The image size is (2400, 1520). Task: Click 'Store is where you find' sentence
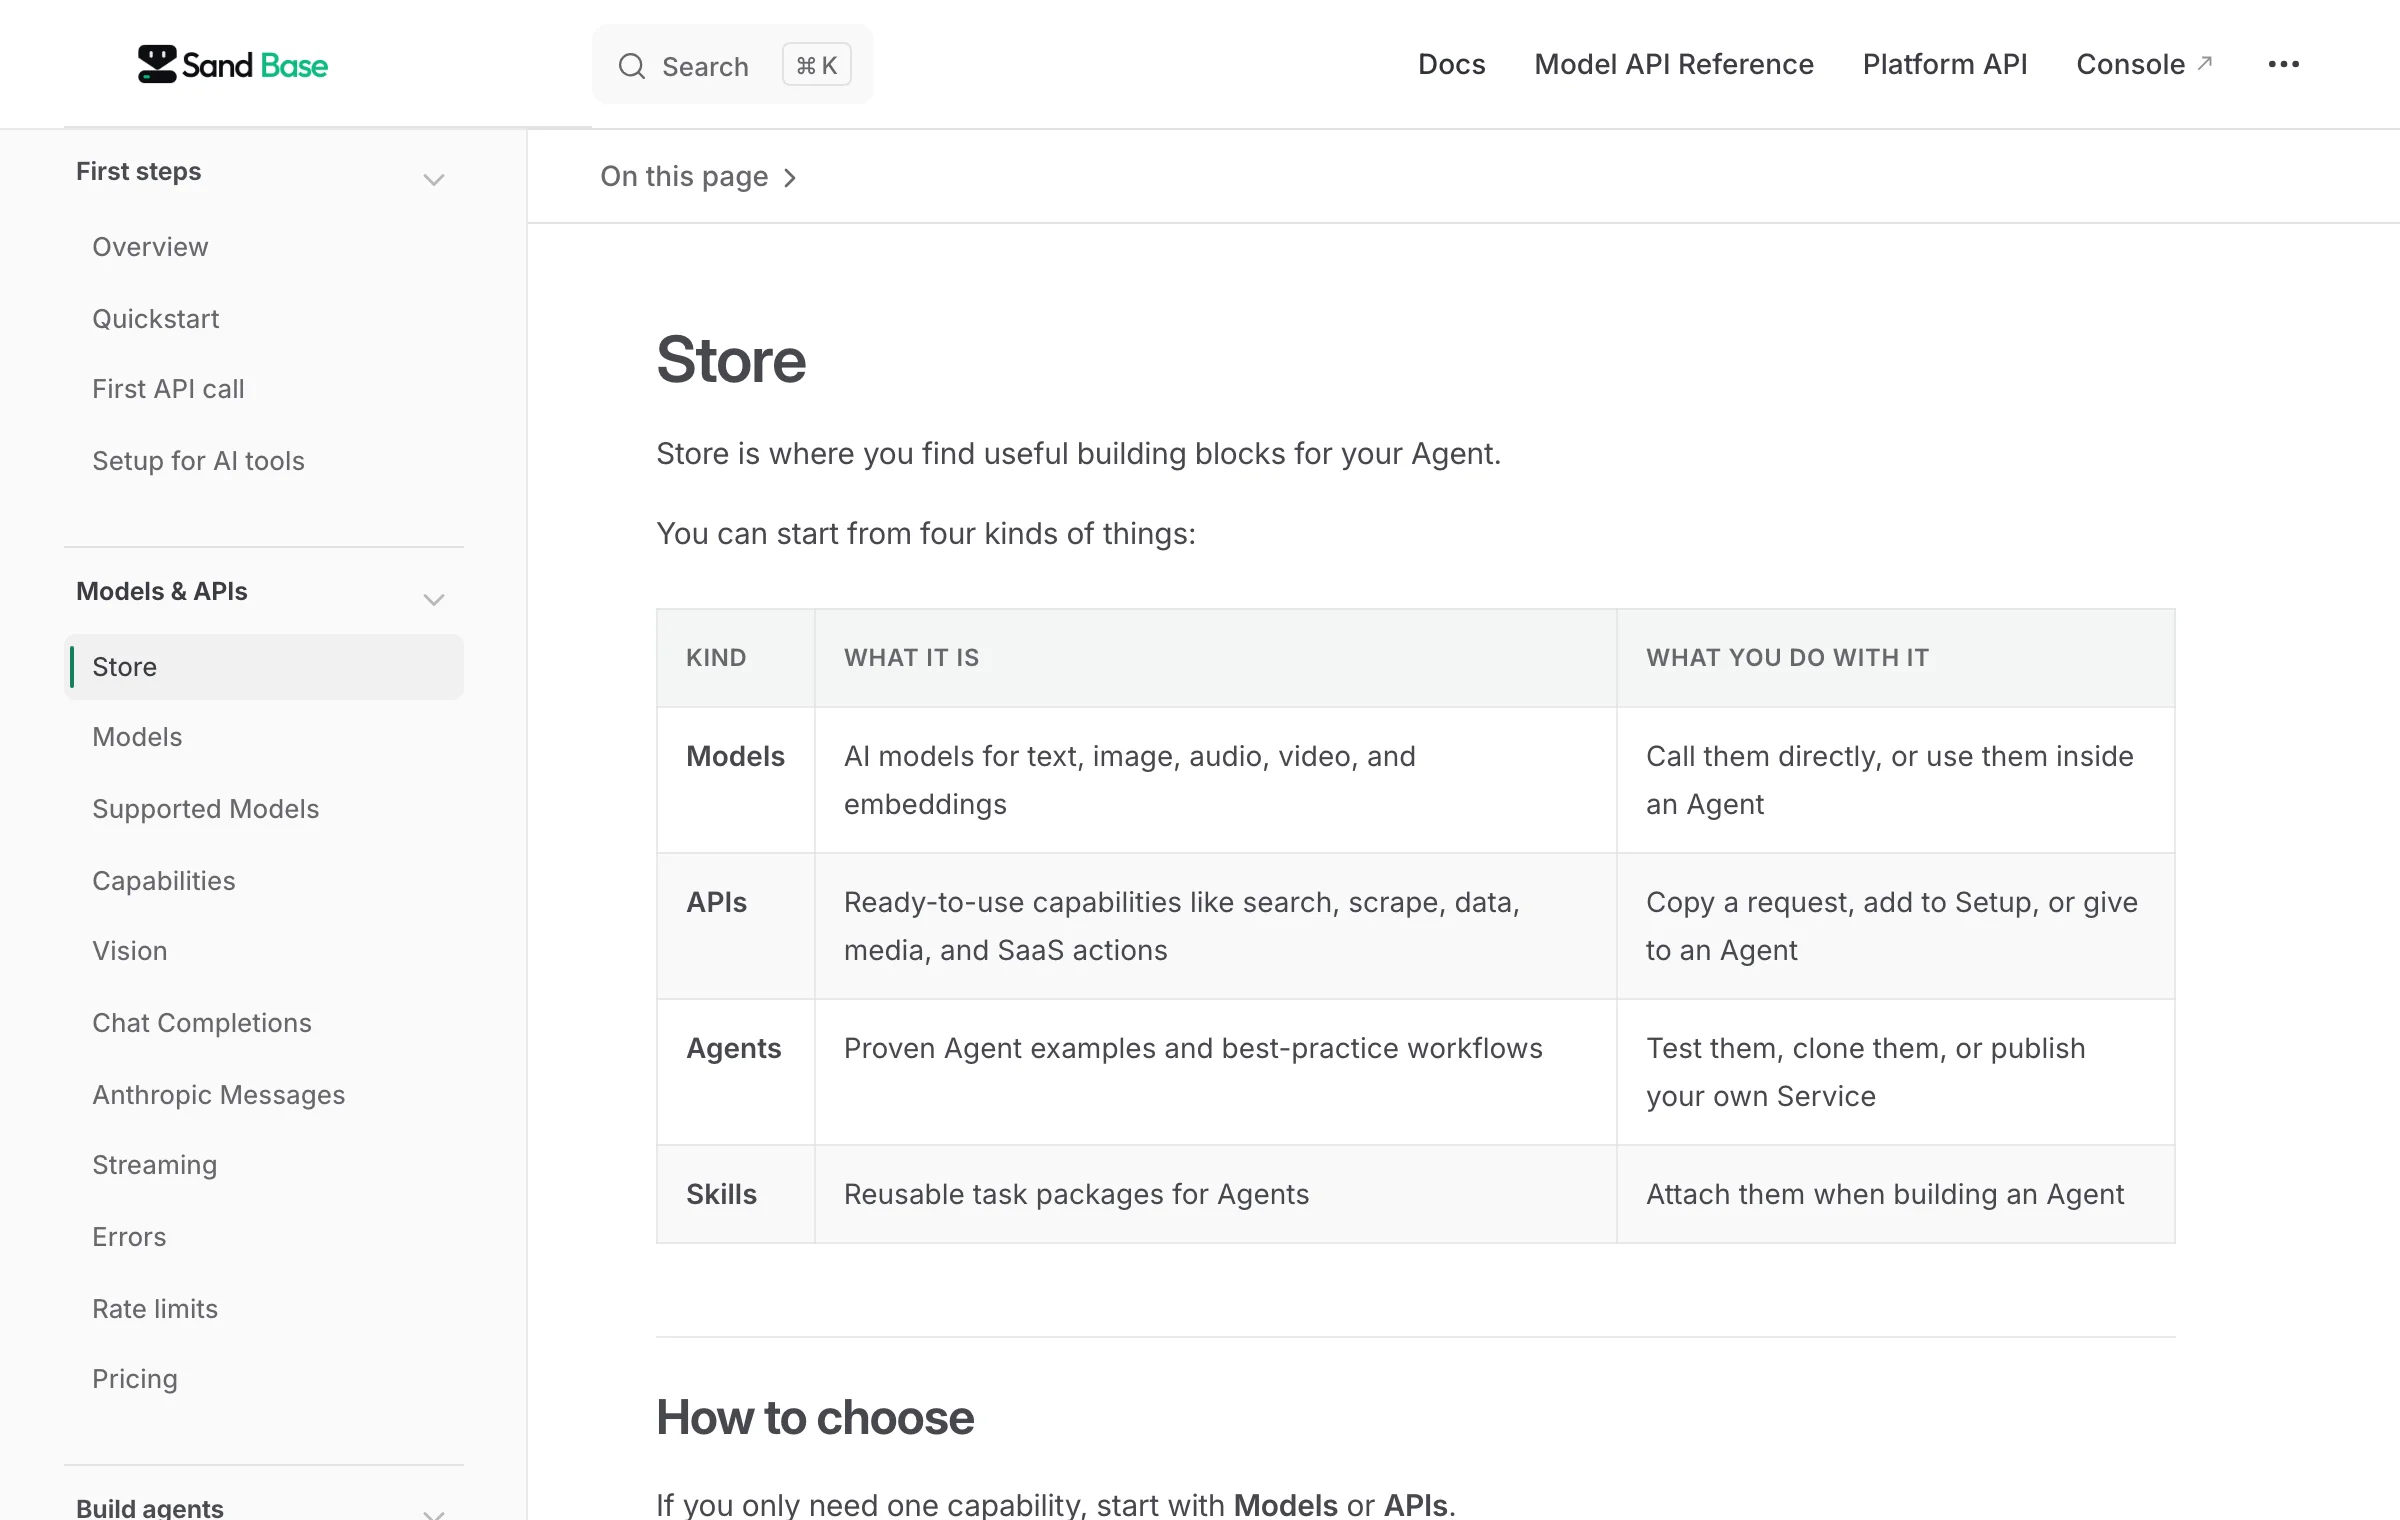1078,453
